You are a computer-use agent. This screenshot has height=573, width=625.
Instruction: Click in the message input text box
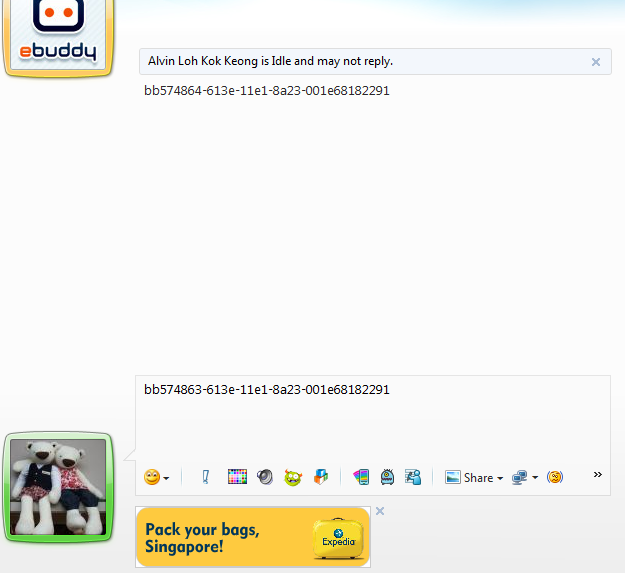pyautogui.click(x=372, y=420)
